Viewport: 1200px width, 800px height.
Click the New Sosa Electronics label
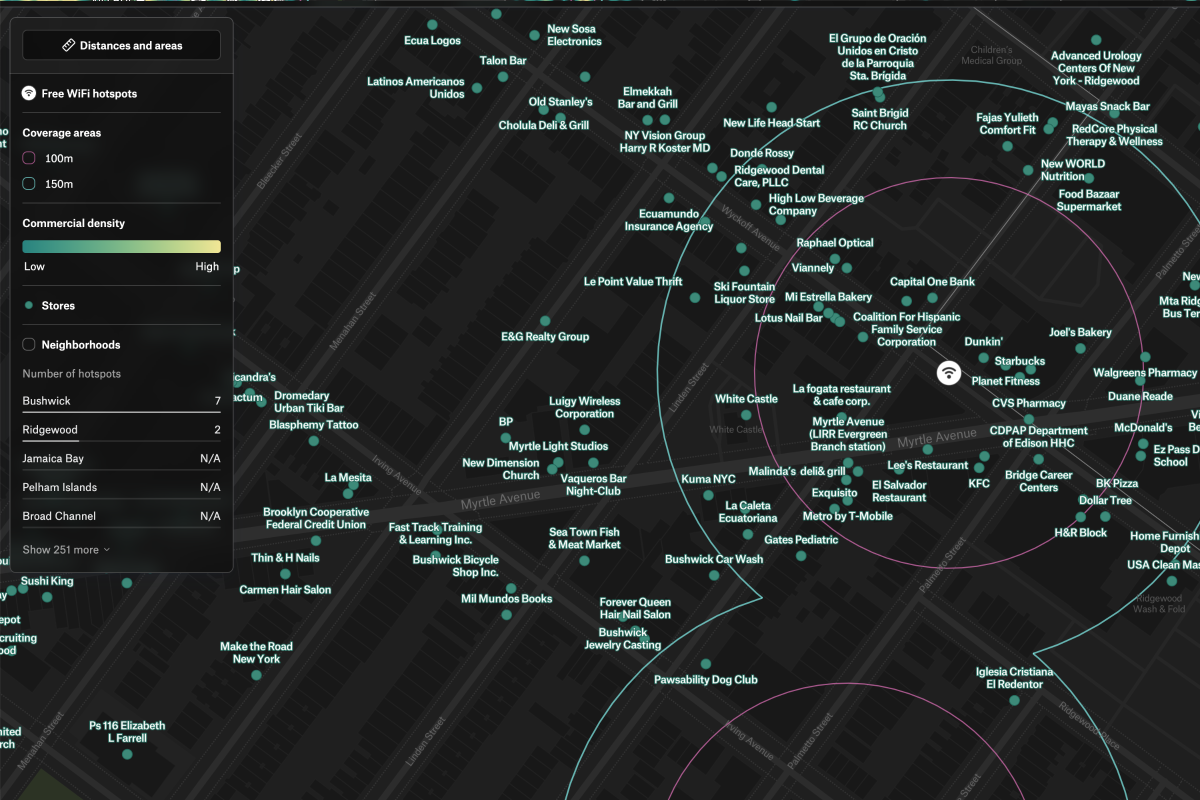(574, 35)
